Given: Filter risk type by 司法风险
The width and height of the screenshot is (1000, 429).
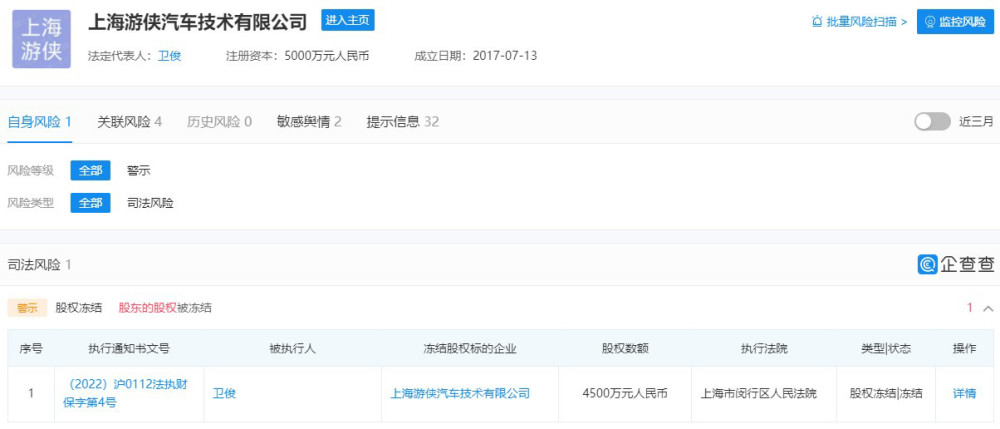Looking at the screenshot, I should pos(151,203).
